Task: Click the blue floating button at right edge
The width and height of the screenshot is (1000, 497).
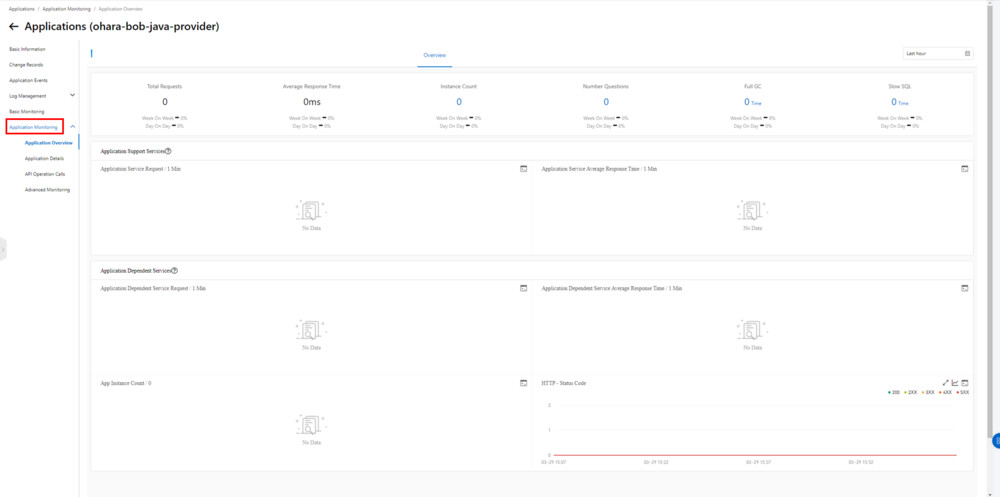Action: [x=996, y=441]
